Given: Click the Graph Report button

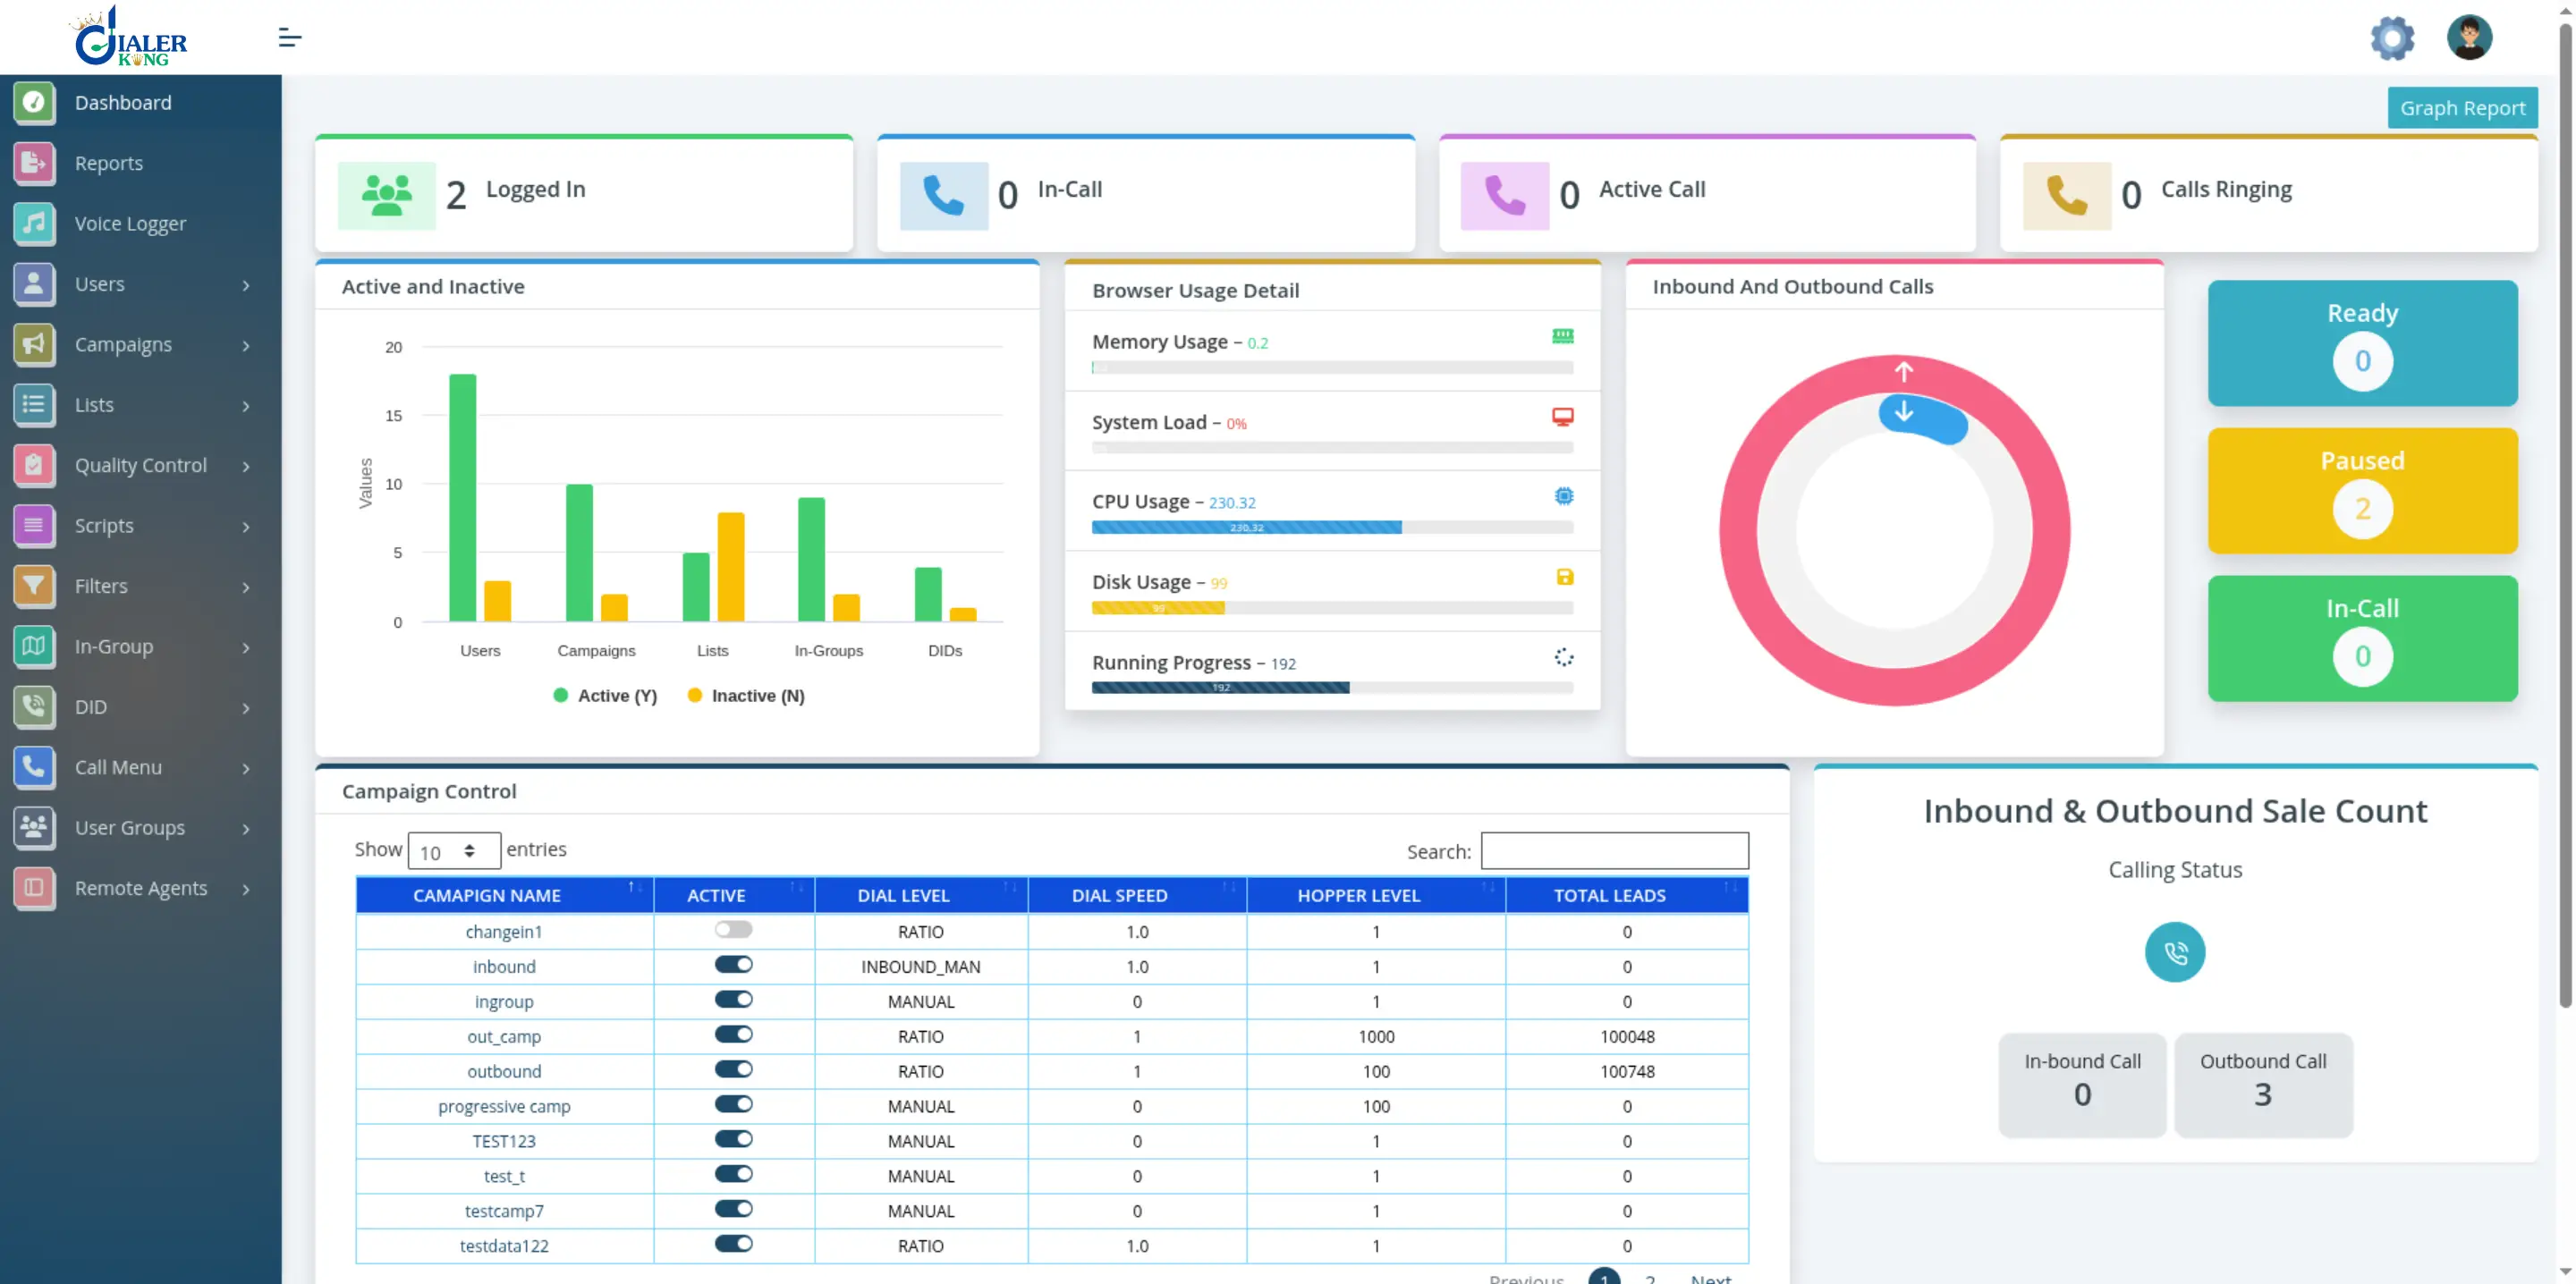Looking at the screenshot, I should coord(2462,107).
